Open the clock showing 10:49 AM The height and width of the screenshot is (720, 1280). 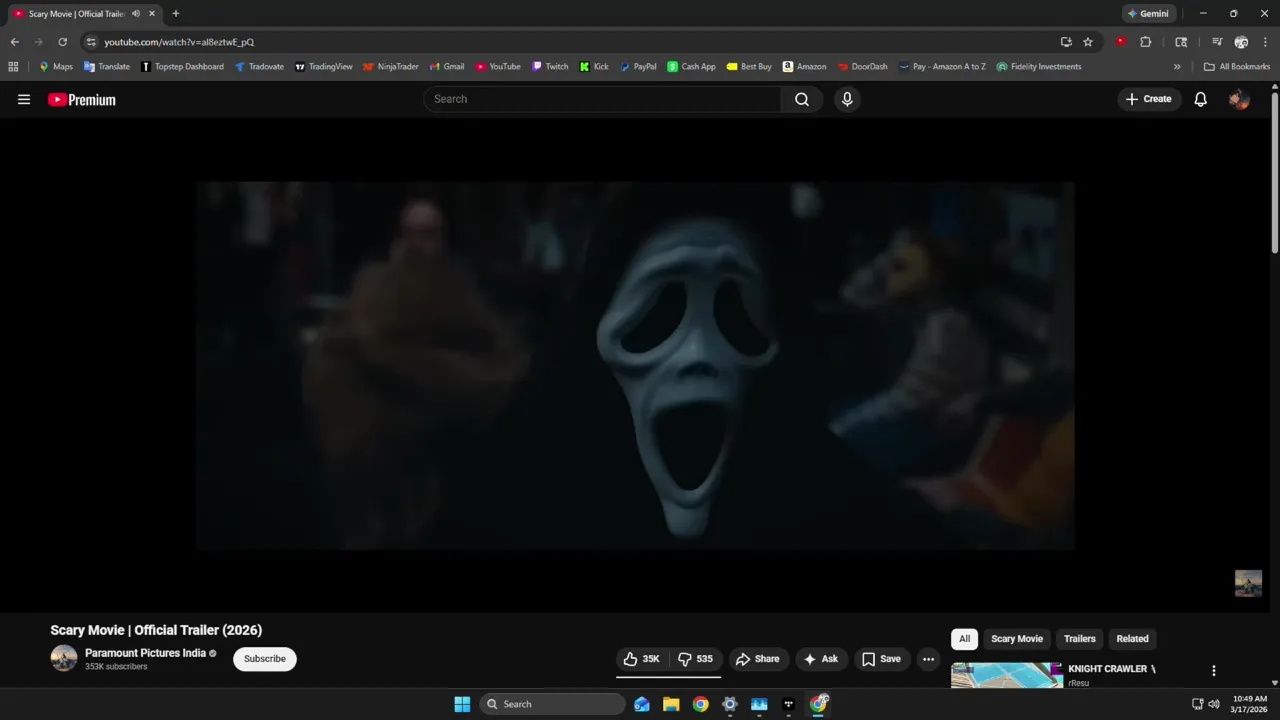[1250, 704]
